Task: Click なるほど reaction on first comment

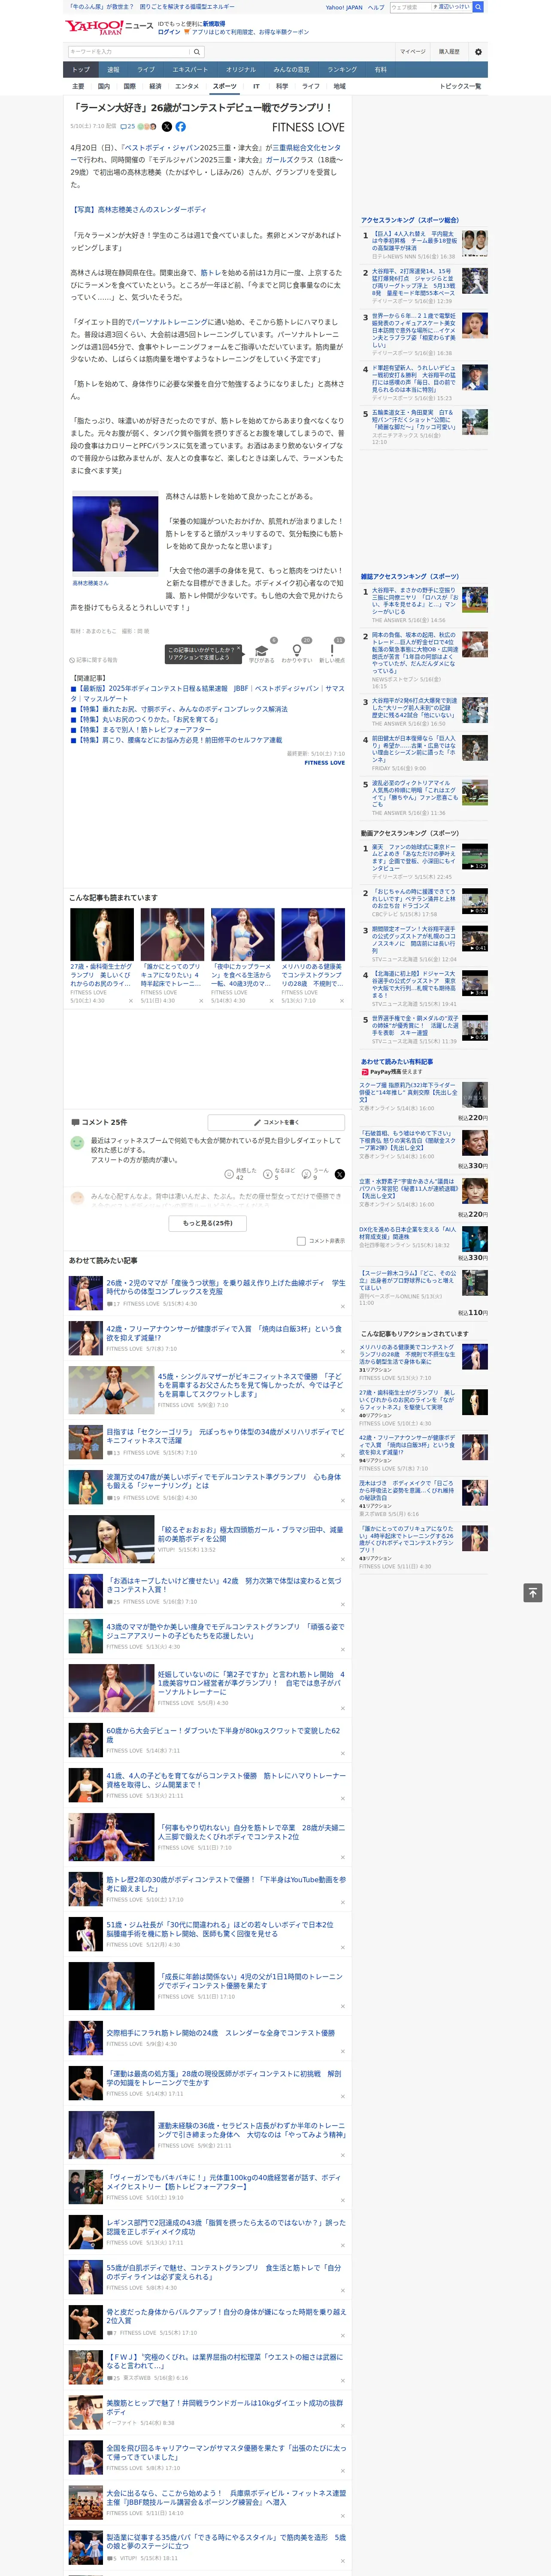Action: (x=280, y=1174)
